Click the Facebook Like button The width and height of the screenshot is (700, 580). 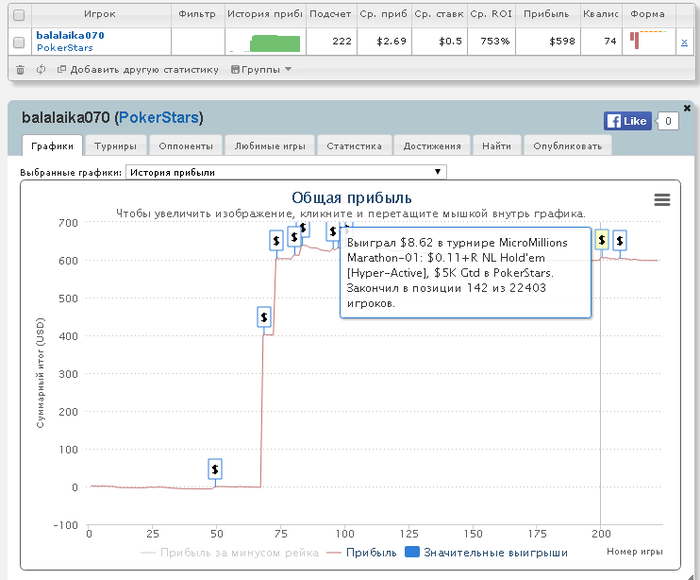[628, 121]
